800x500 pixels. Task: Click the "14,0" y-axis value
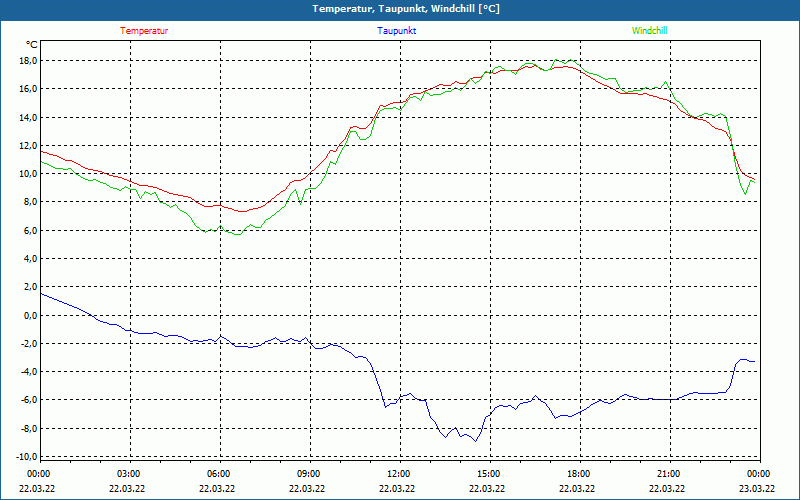[x=29, y=117]
